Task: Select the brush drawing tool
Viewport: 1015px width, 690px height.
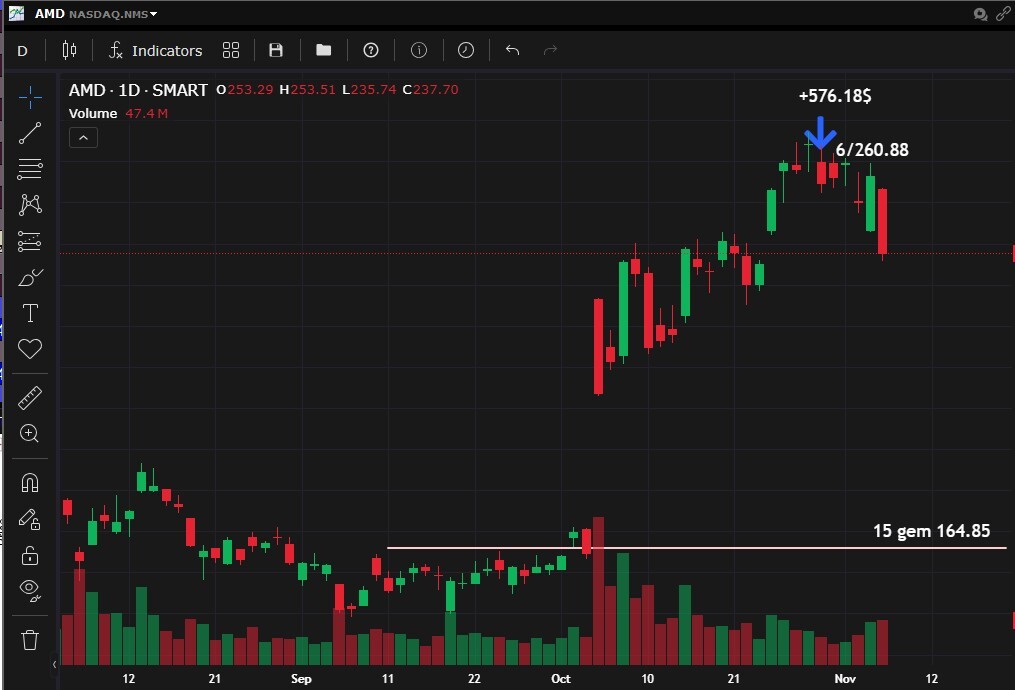Action: 30,277
